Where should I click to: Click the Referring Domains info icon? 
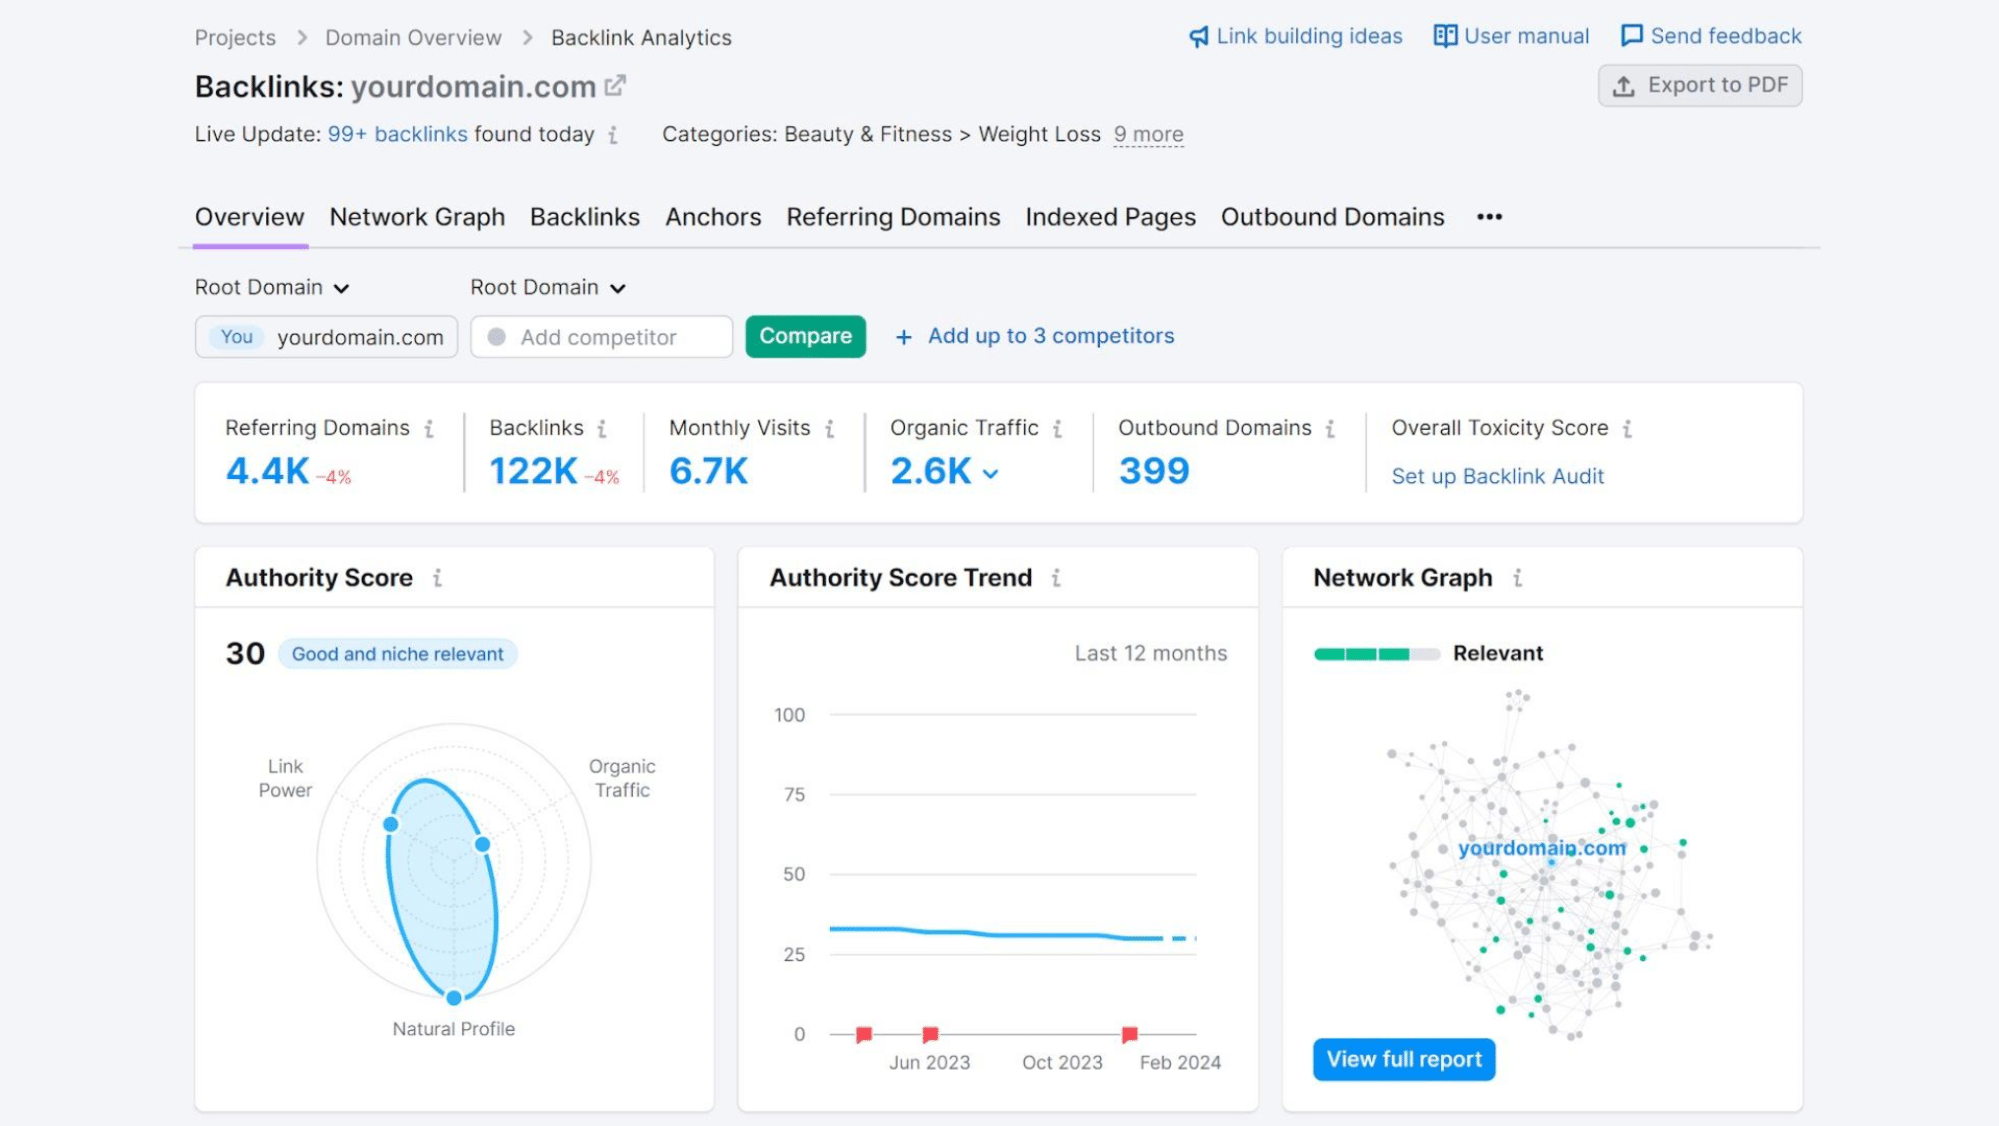(x=429, y=429)
